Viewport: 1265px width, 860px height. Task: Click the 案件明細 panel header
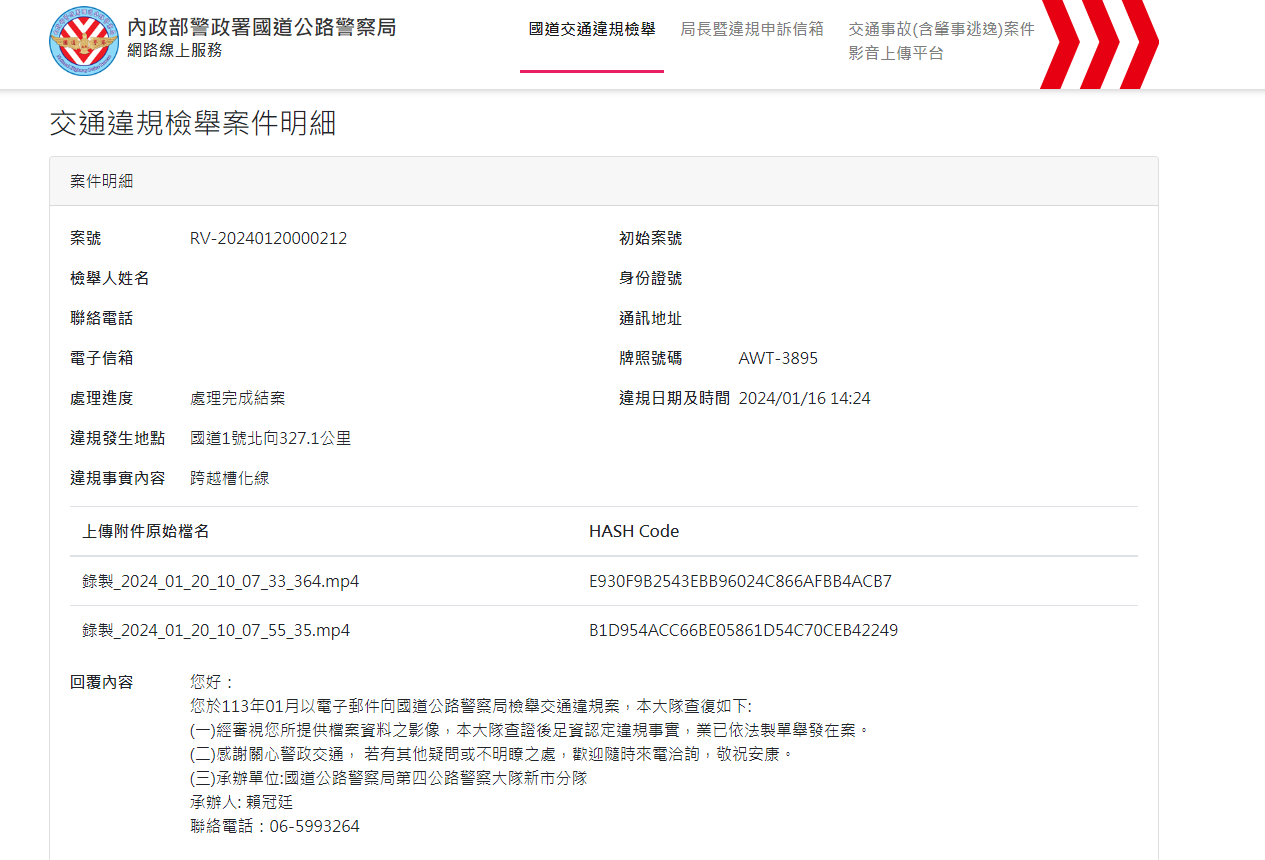pos(604,181)
